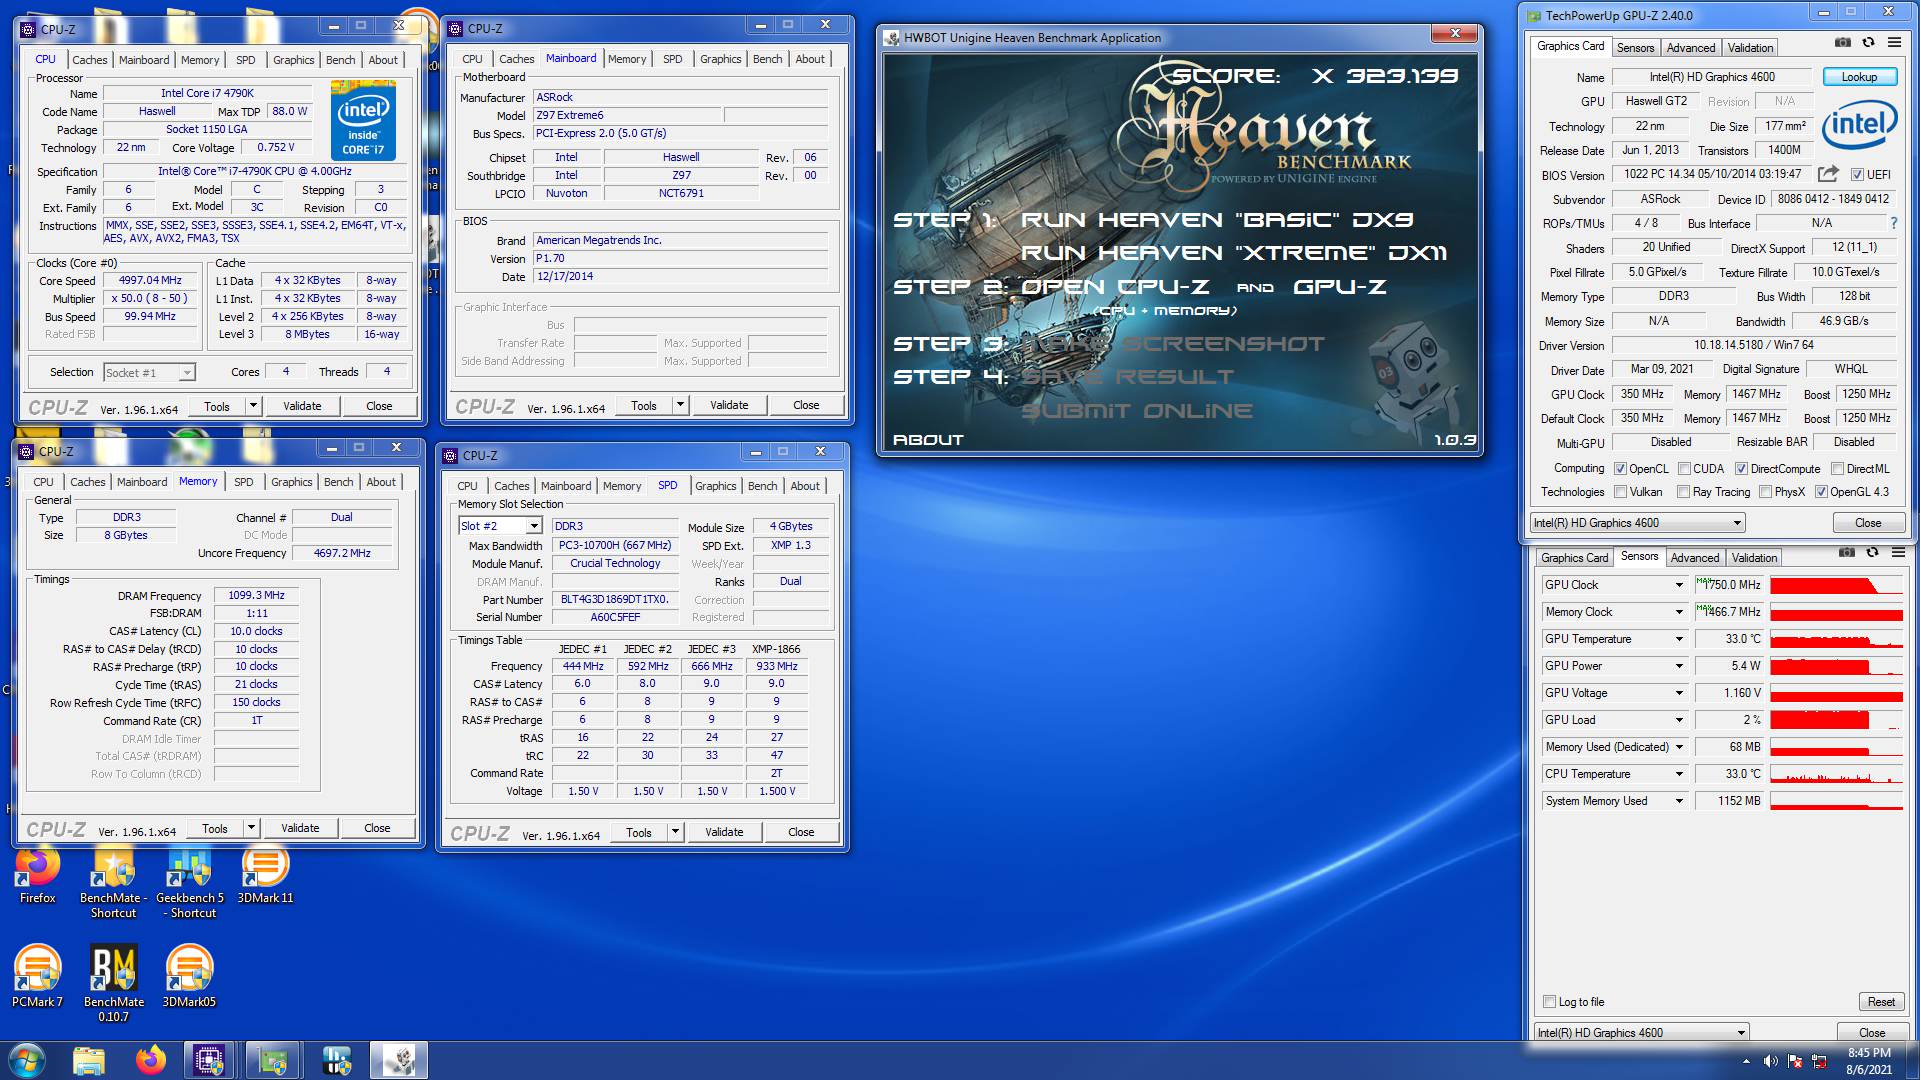The width and height of the screenshot is (1920, 1080).
Task: Open Bench tab in CPU-Z Mainboard window
Action: 767,59
